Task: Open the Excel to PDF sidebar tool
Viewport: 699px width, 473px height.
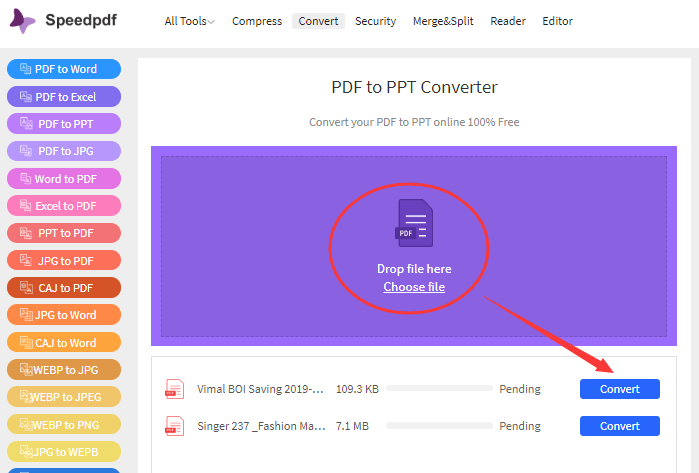Action: tap(64, 206)
